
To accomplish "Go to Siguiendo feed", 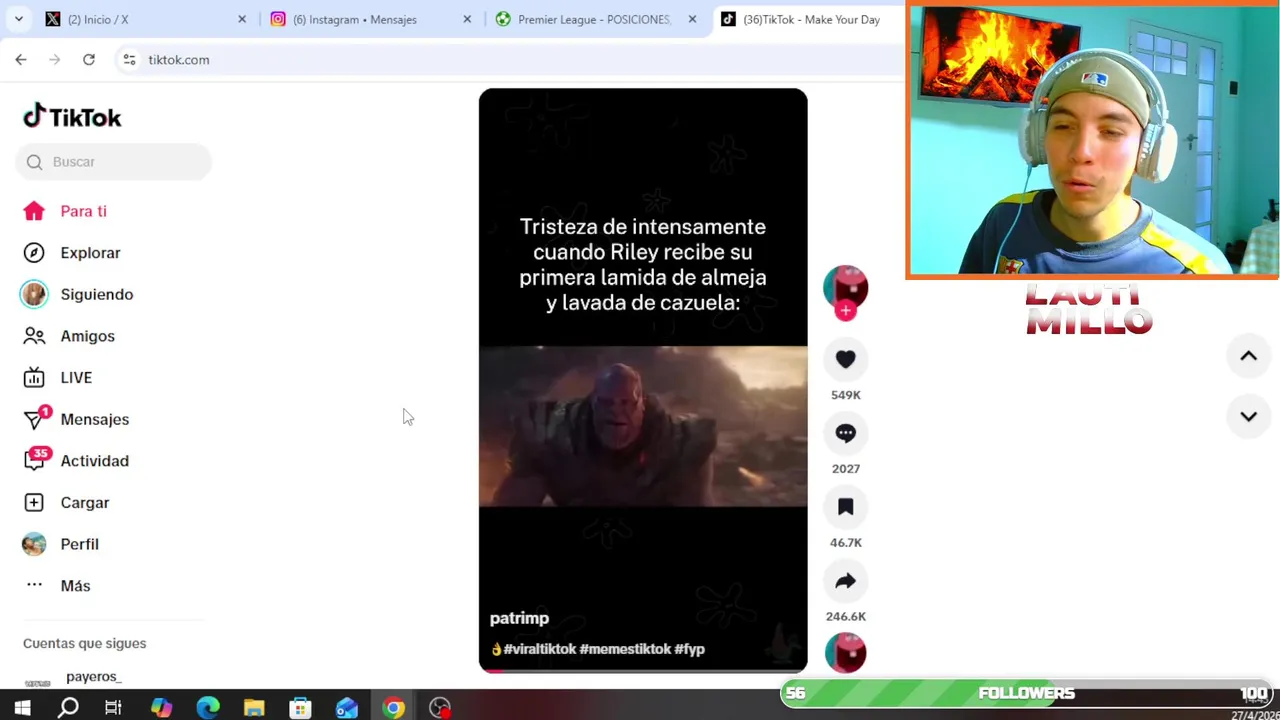I will [96, 295].
